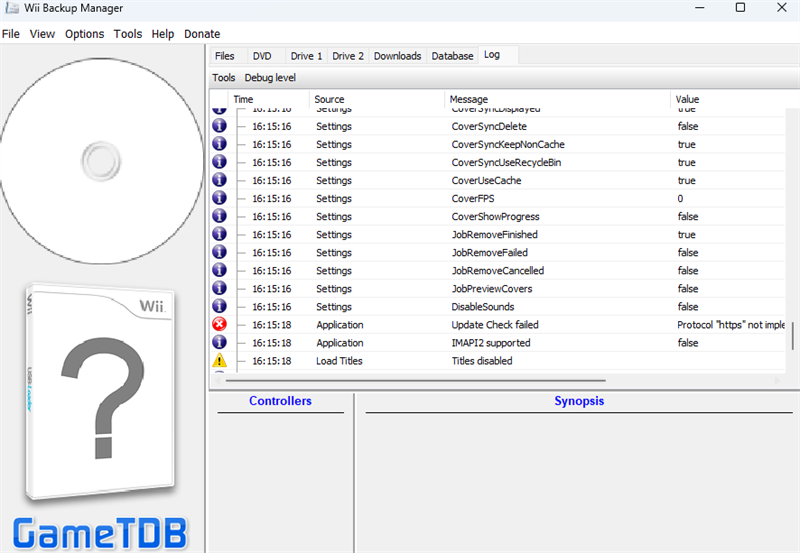Click value '0' in CoverFPS row
This screenshot has height=553, width=800.
[x=680, y=198]
